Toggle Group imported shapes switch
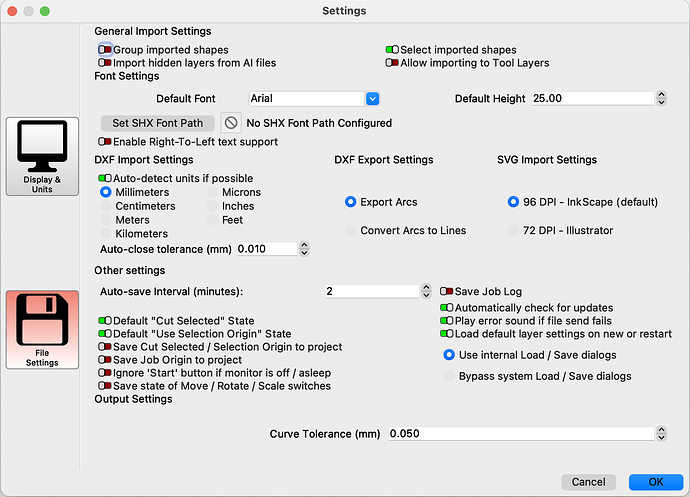 pyautogui.click(x=105, y=50)
